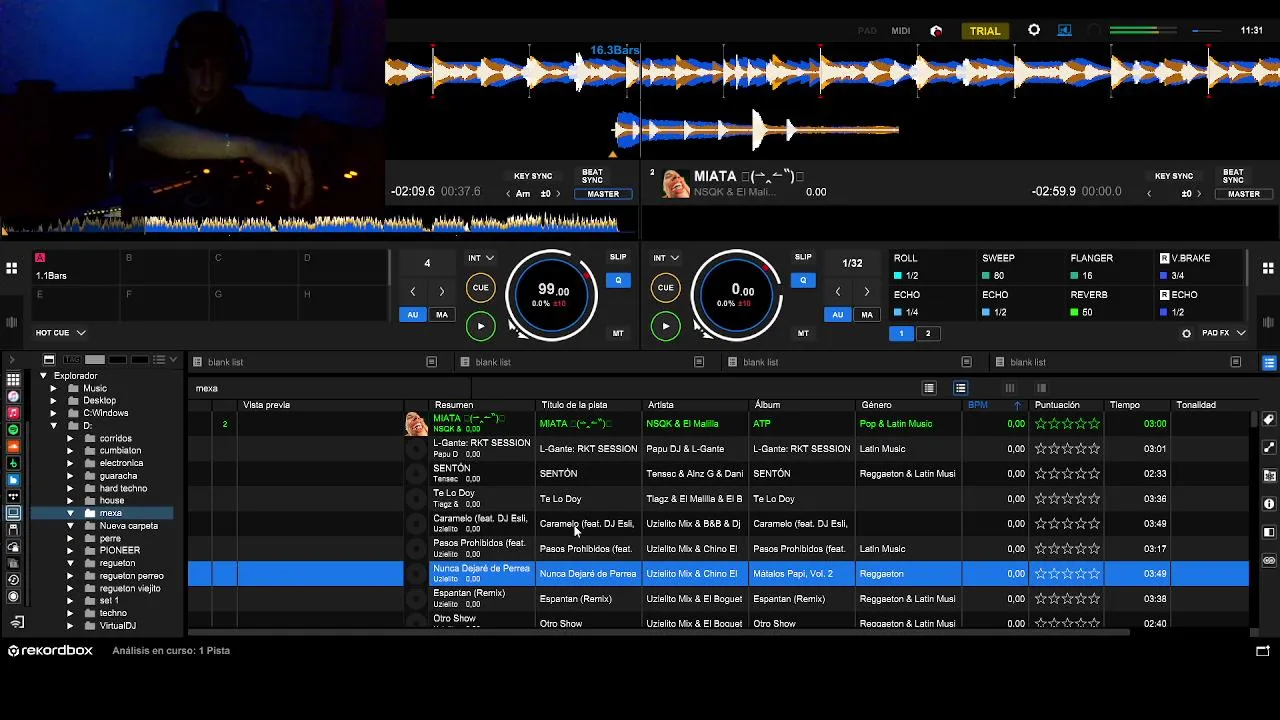Show deck 1 pad grid view icon
Image resolution: width=1280 pixels, height=720 pixels.
coord(11,268)
